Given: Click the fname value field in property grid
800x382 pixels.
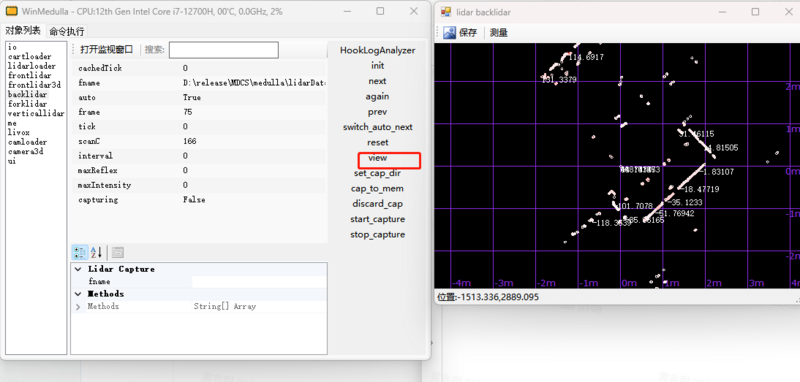Looking at the screenshot, I should tap(259, 282).
